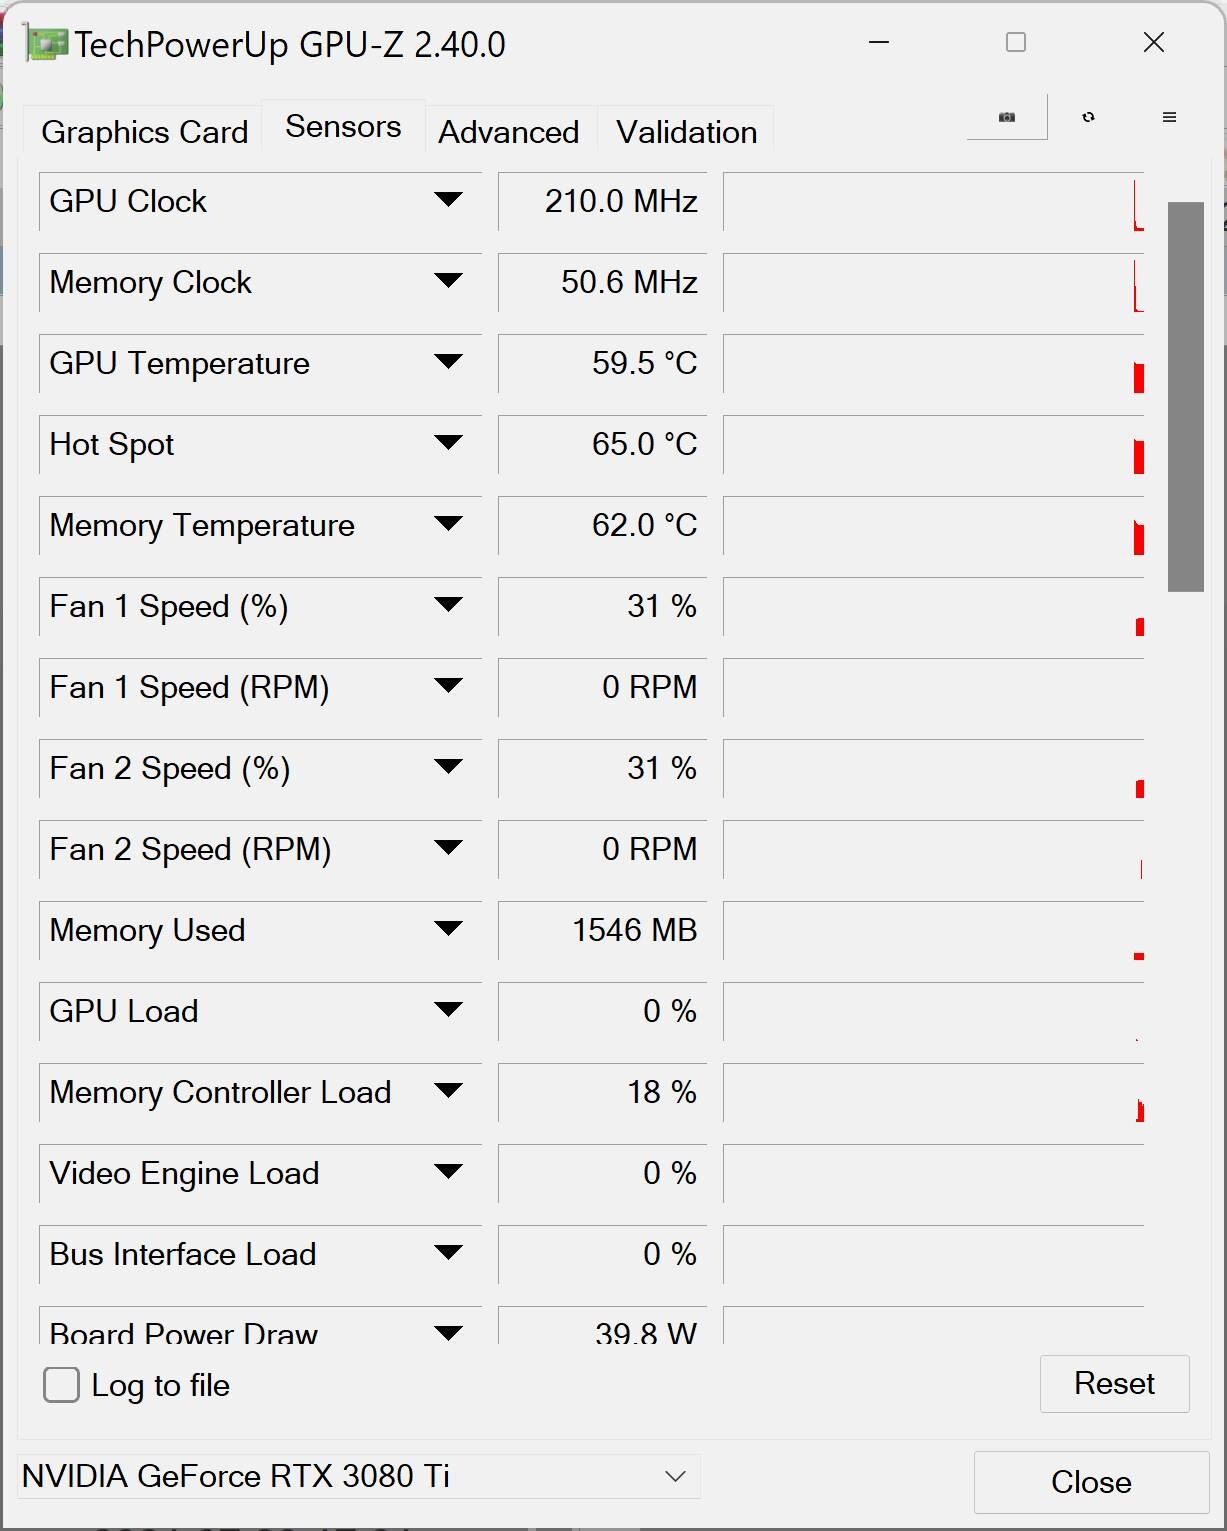Open the hamburger menu icon
Screen dimensions: 1227x1531
click(x=1169, y=117)
